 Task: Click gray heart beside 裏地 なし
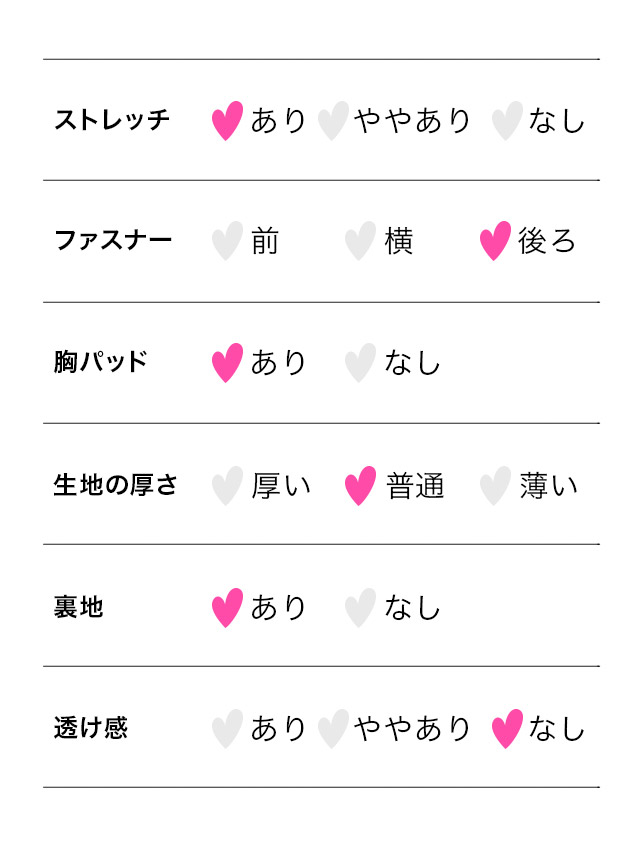tap(360, 608)
